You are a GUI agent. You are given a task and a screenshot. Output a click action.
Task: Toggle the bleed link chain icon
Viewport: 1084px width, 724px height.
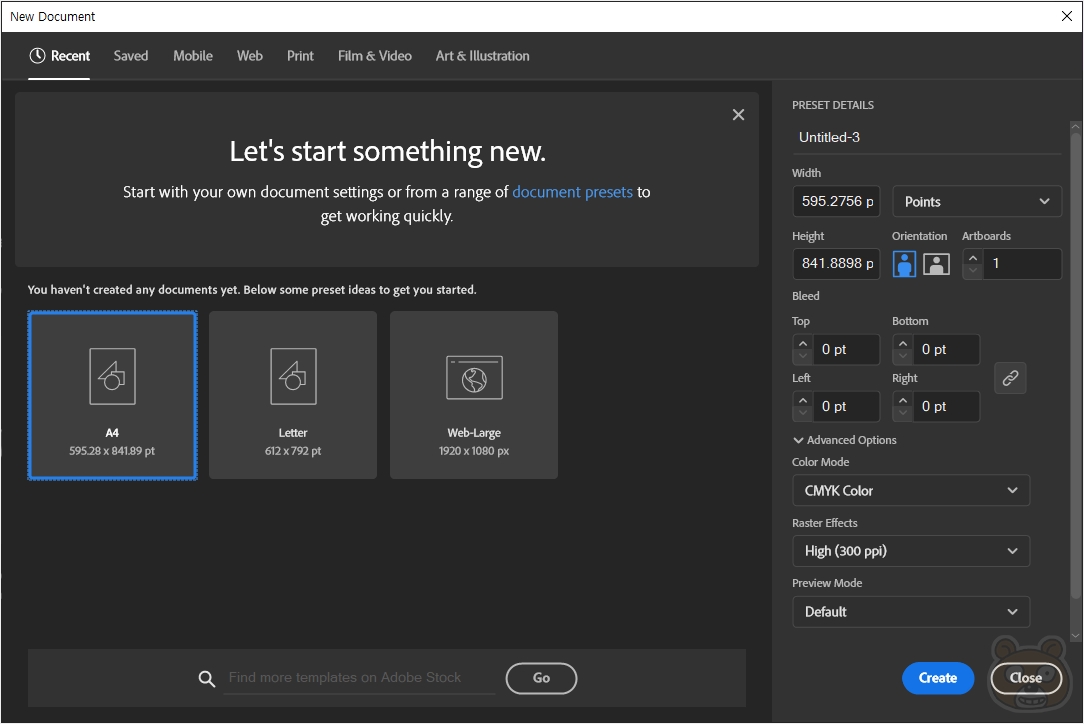click(x=1010, y=378)
